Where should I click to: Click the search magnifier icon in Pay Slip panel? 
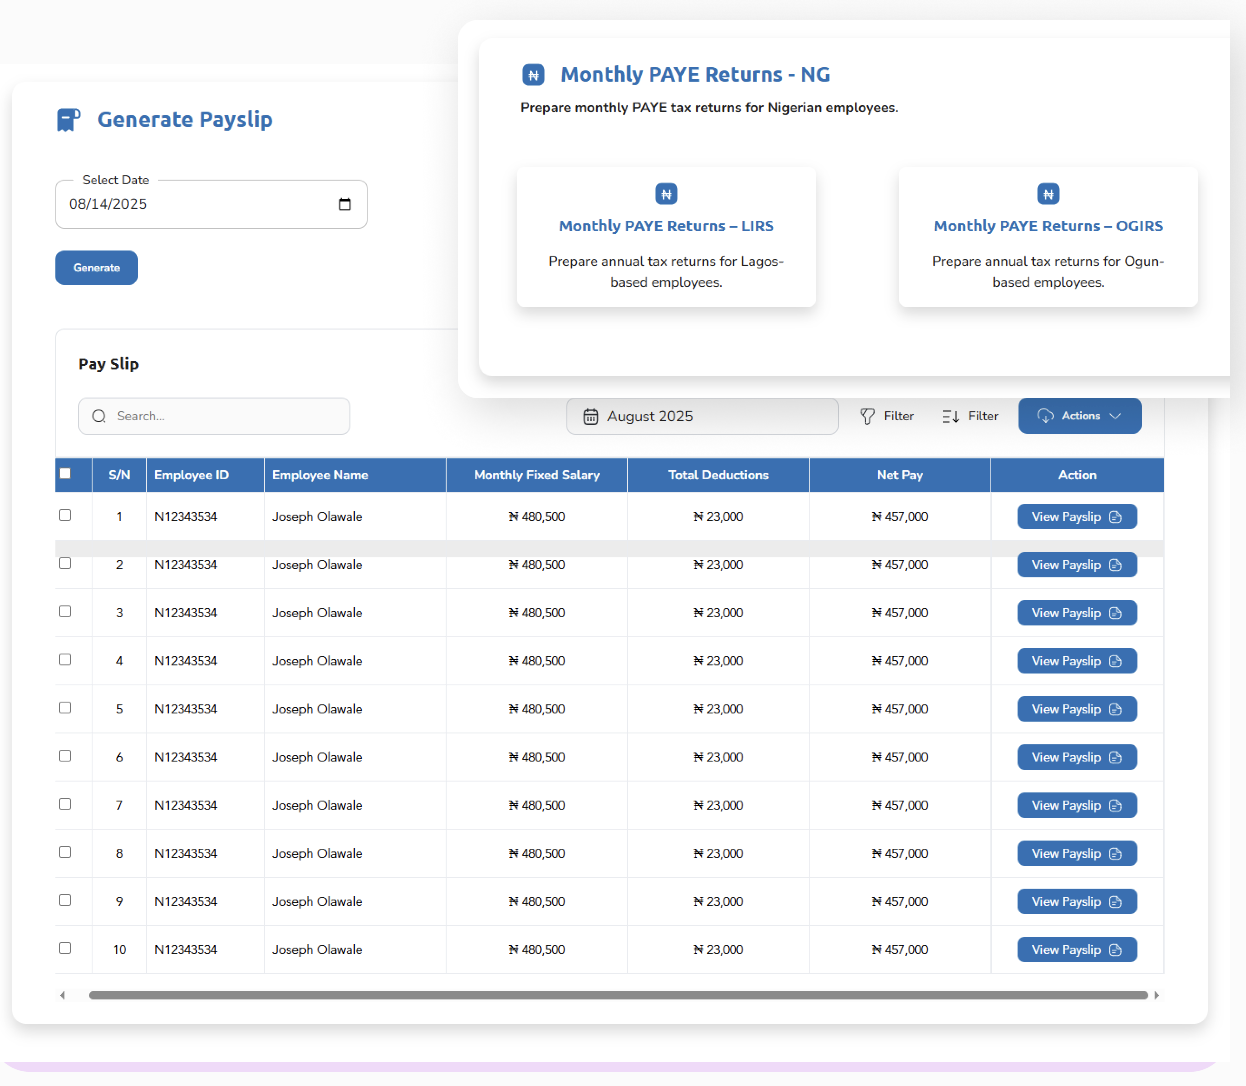click(98, 416)
